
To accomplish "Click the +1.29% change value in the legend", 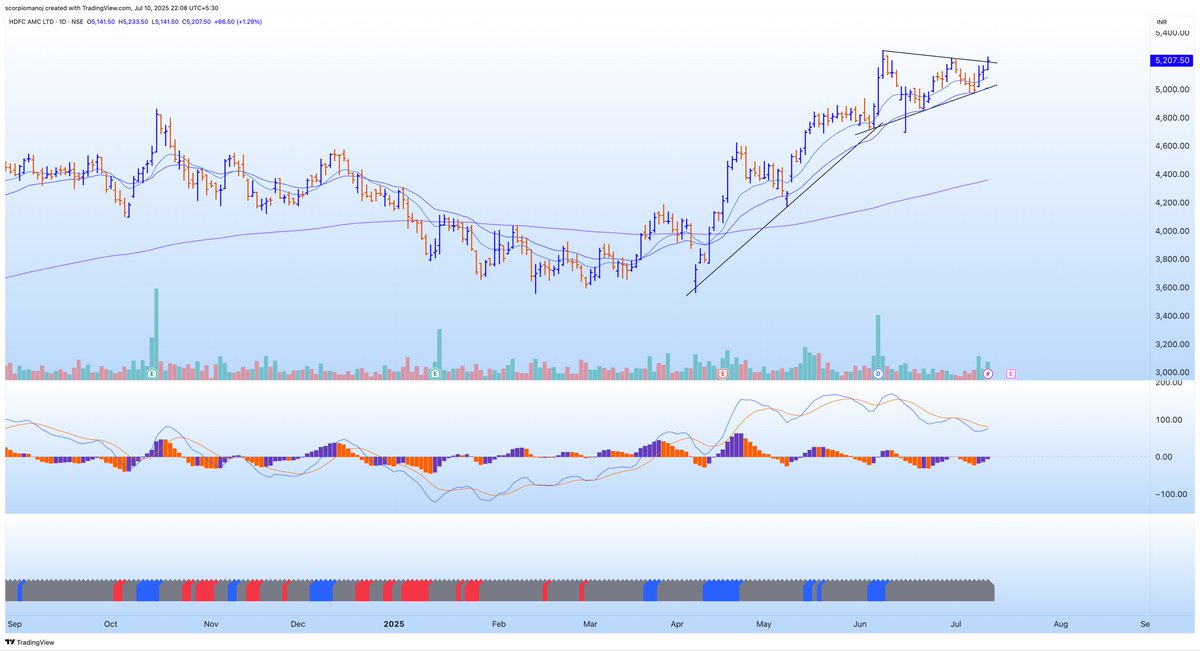I will [x=249, y=22].
